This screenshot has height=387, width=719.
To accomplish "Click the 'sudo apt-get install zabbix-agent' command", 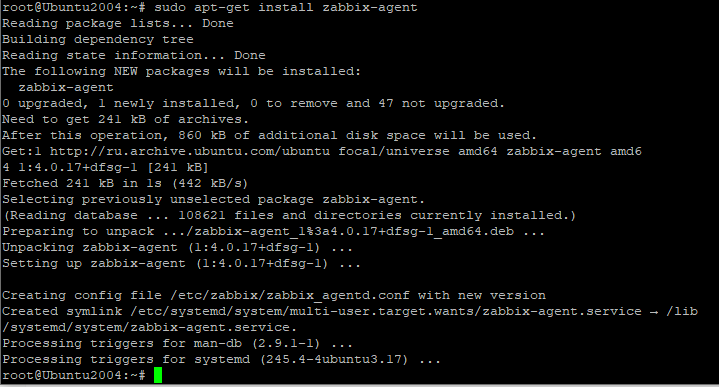I will [286, 8].
